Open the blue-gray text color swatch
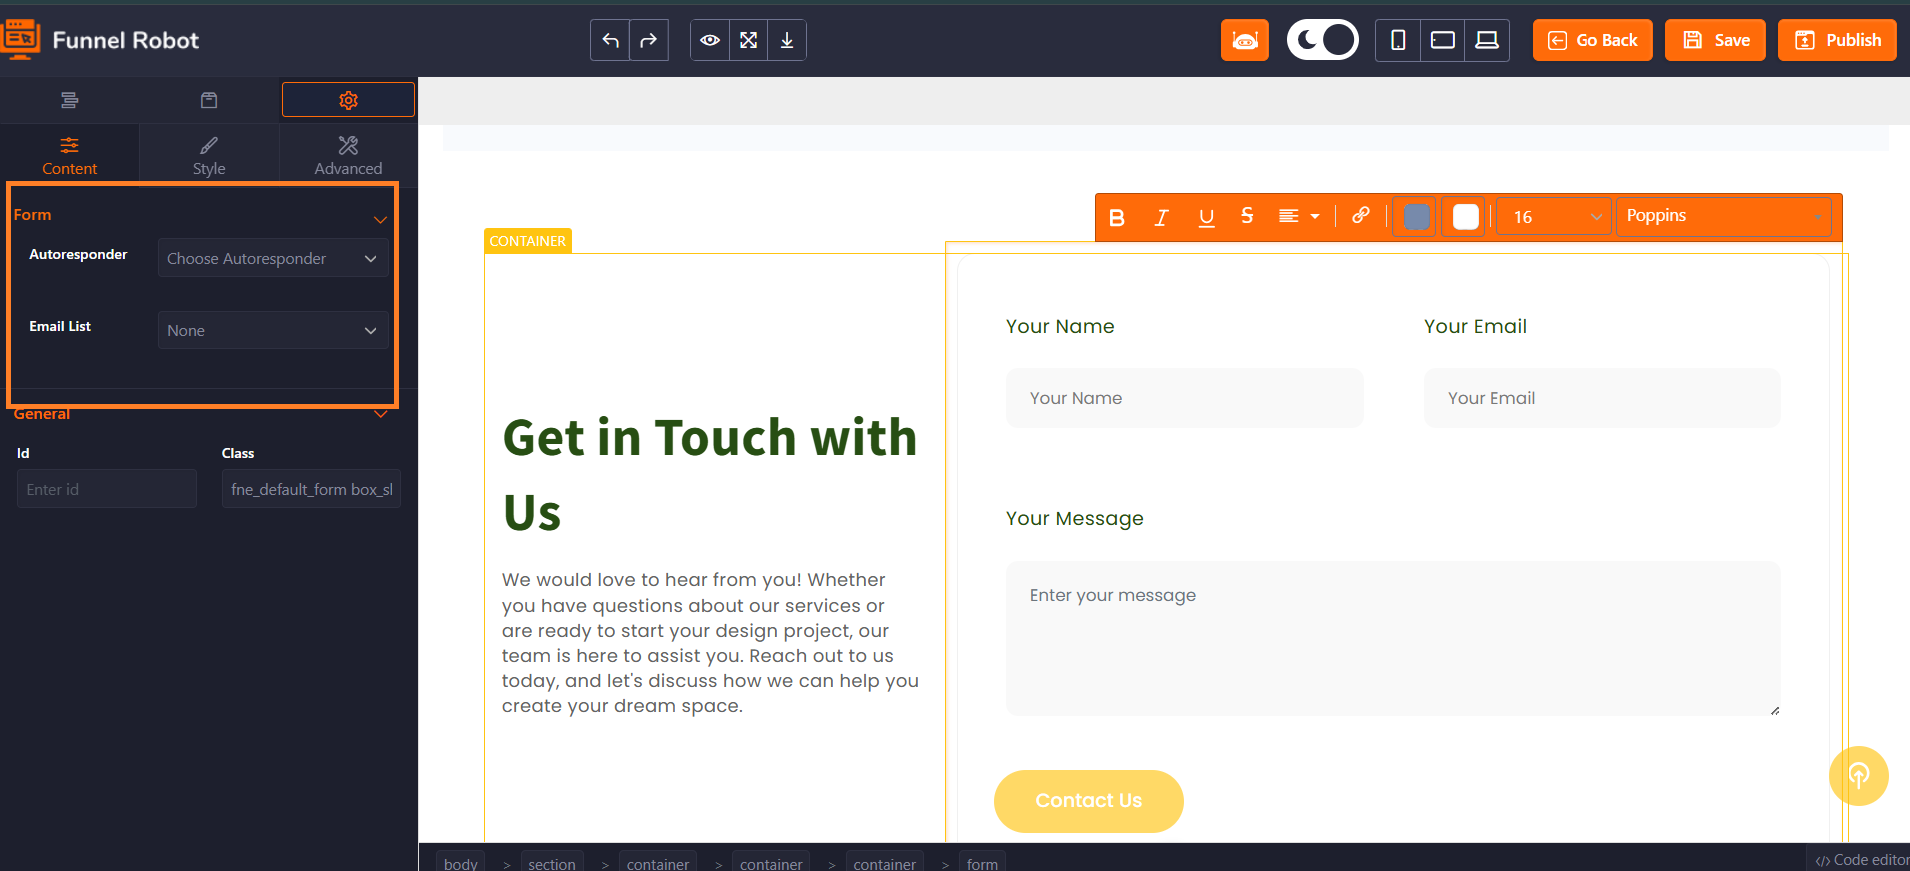The height and width of the screenshot is (871, 1910). point(1416,217)
